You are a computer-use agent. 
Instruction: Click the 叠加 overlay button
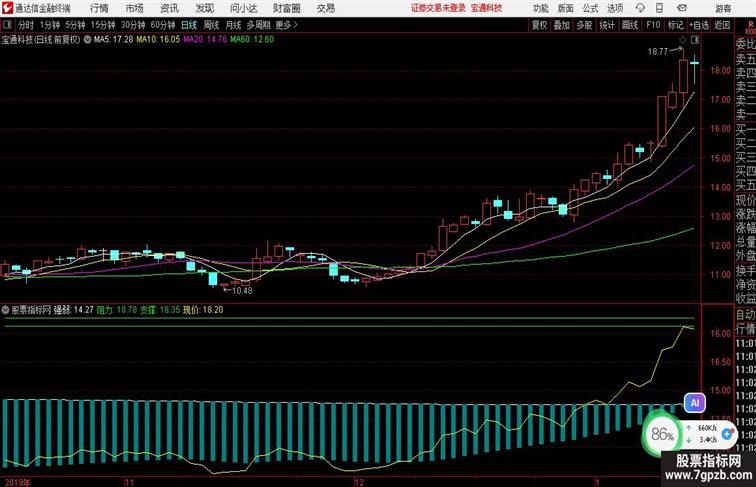pyautogui.click(x=562, y=25)
